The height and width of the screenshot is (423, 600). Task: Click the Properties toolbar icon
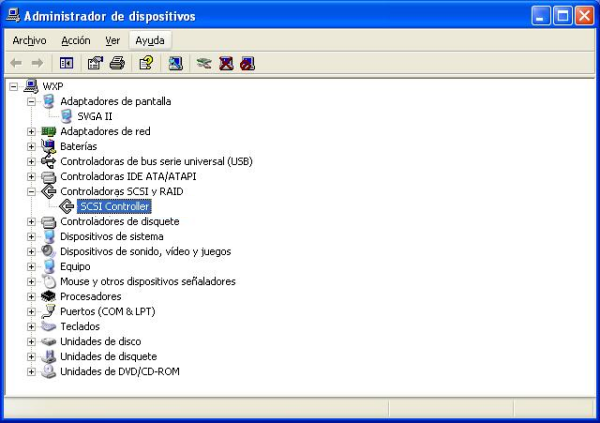tap(95, 63)
